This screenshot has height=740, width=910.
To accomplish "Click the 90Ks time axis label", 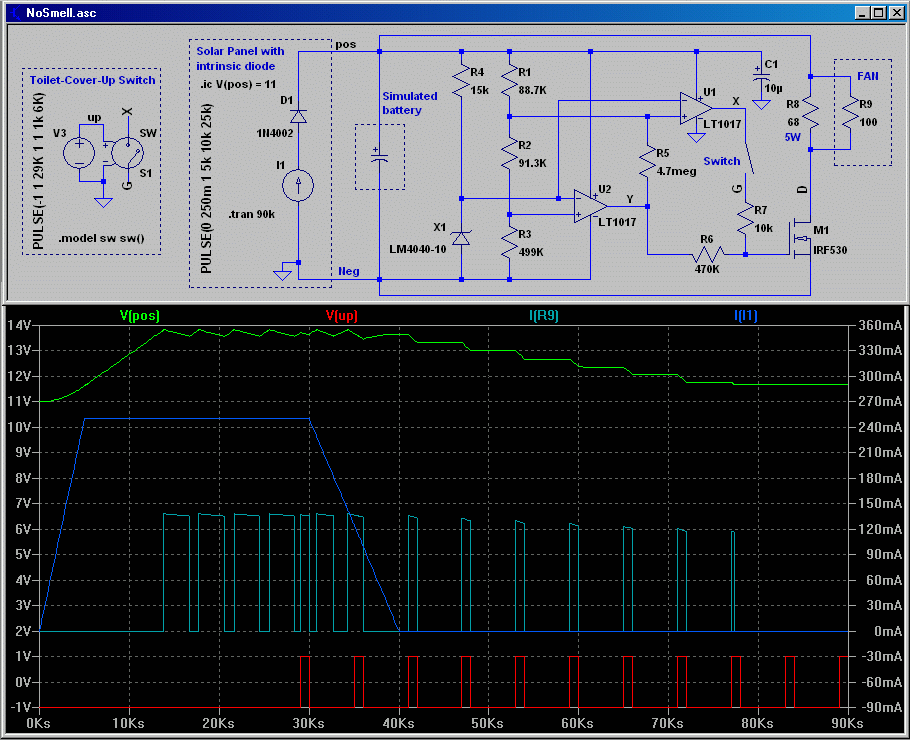I will click(x=847, y=723).
